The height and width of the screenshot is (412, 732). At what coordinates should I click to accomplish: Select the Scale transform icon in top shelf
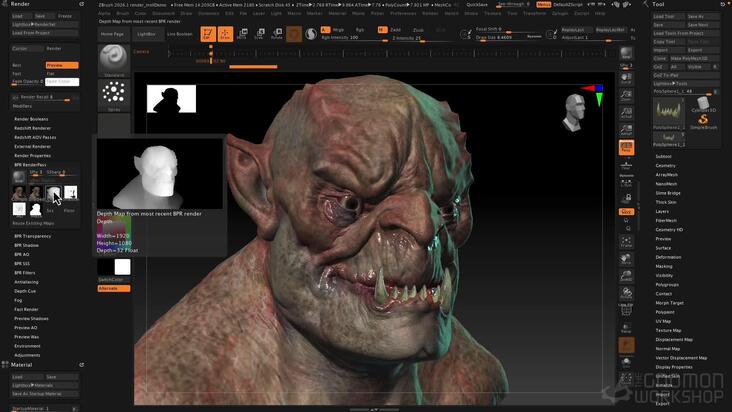click(x=260, y=34)
